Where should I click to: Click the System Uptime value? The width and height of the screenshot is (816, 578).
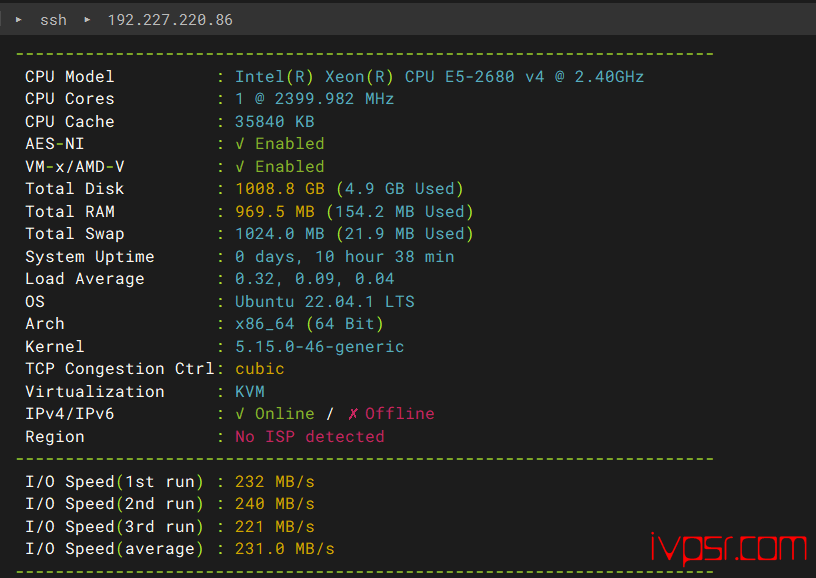pyautogui.click(x=345, y=257)
